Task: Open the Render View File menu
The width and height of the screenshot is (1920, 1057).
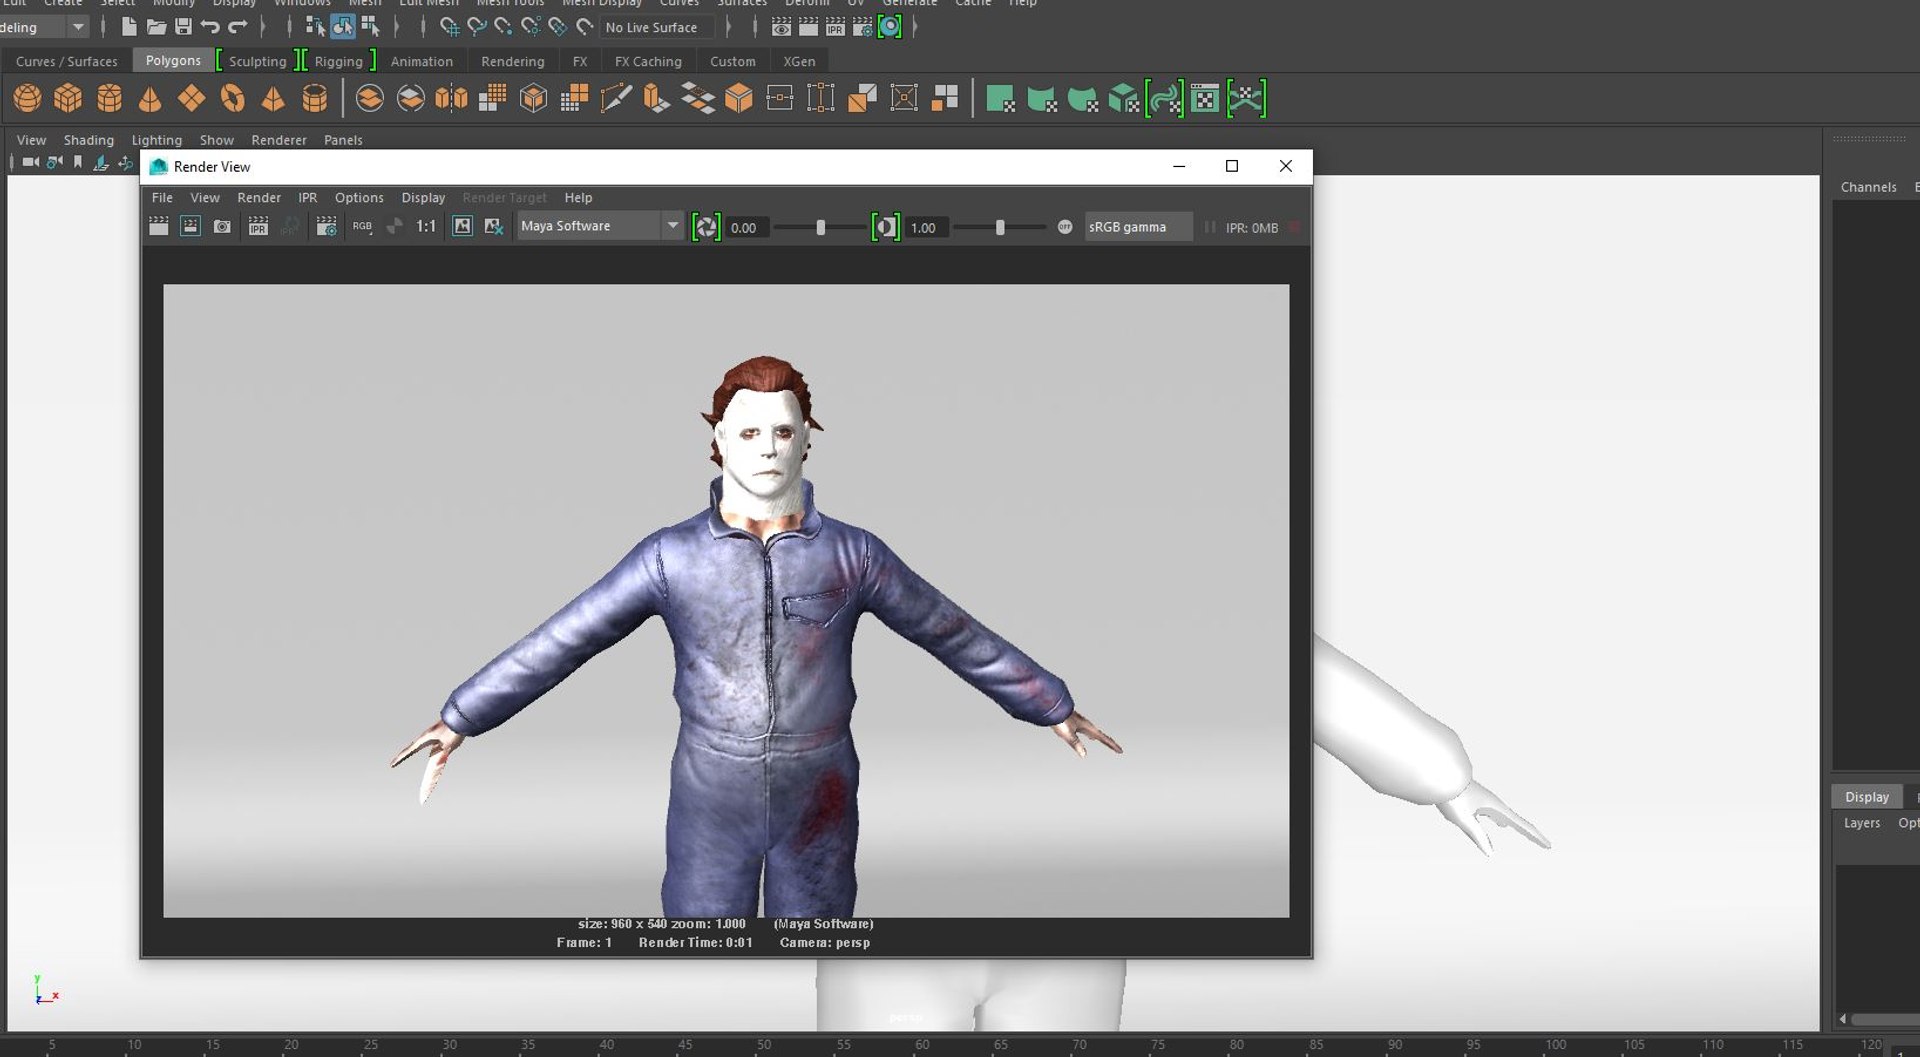Action: 162,198
